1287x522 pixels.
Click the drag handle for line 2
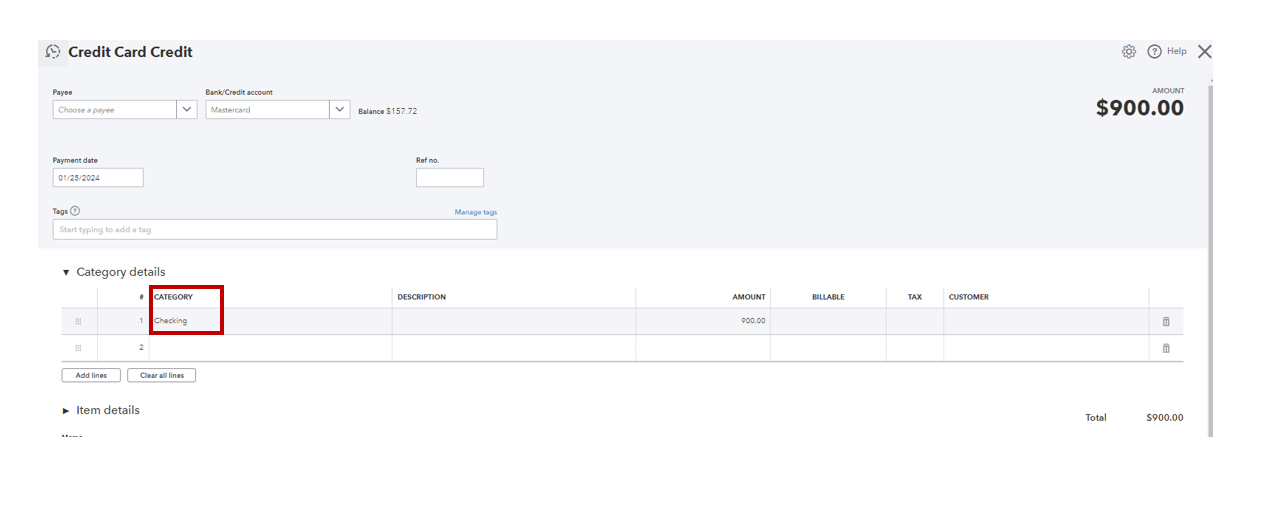pyautogui.click(x=78, y=348)
